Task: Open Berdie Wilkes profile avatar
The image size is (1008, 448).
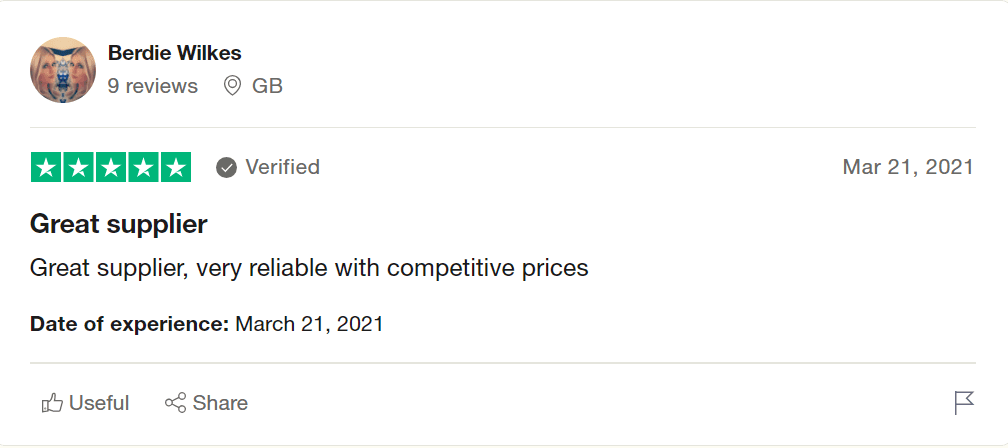Action: 63,70
